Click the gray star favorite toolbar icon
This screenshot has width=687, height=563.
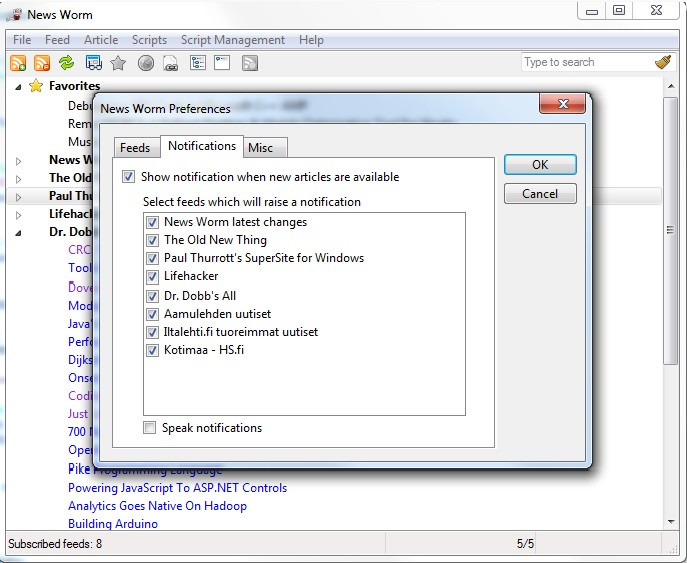tap(118, 63)
